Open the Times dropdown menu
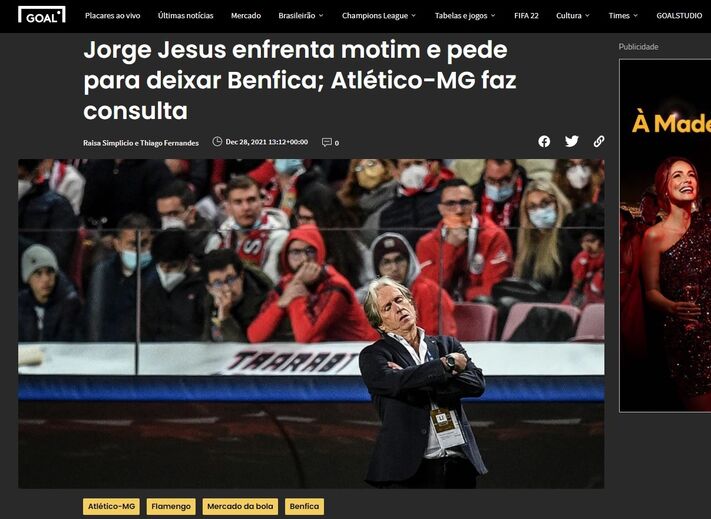The image size is (711, 519). [x=623, y=15]
